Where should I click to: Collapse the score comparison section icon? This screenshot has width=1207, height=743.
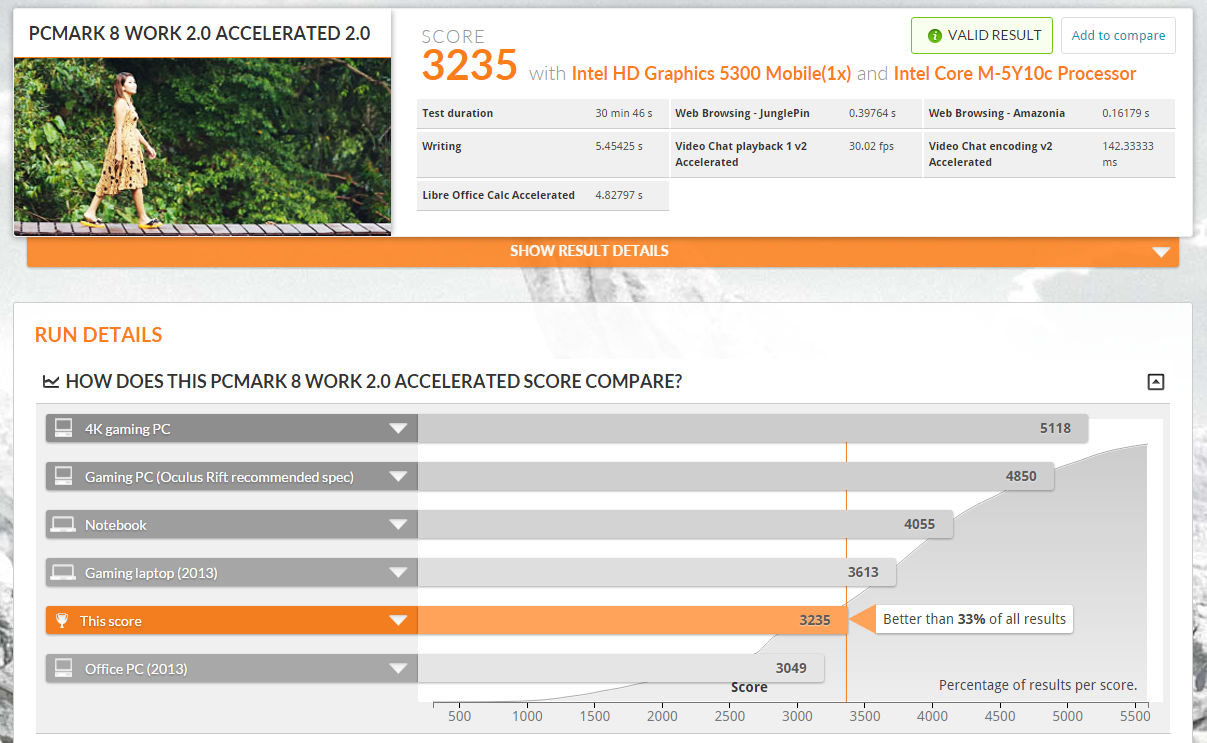point(1156,381)
